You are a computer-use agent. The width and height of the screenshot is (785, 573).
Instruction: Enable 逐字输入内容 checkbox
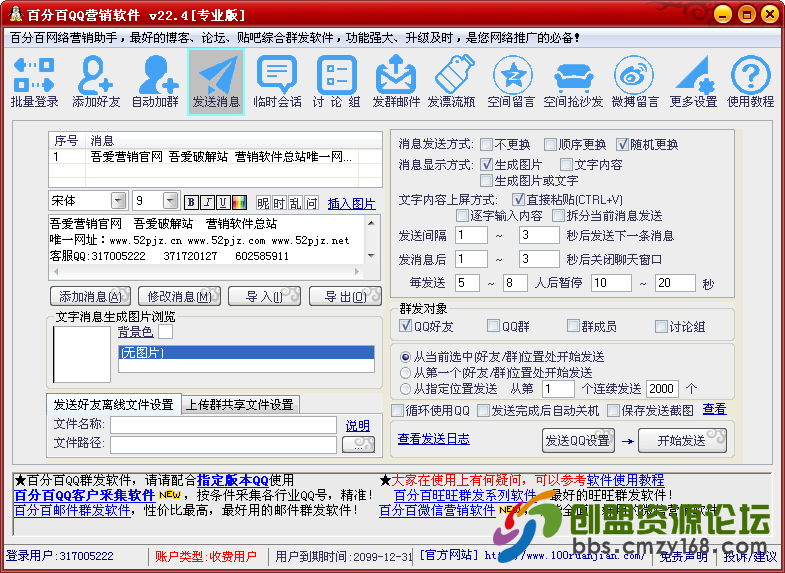[x=462, y=216]
